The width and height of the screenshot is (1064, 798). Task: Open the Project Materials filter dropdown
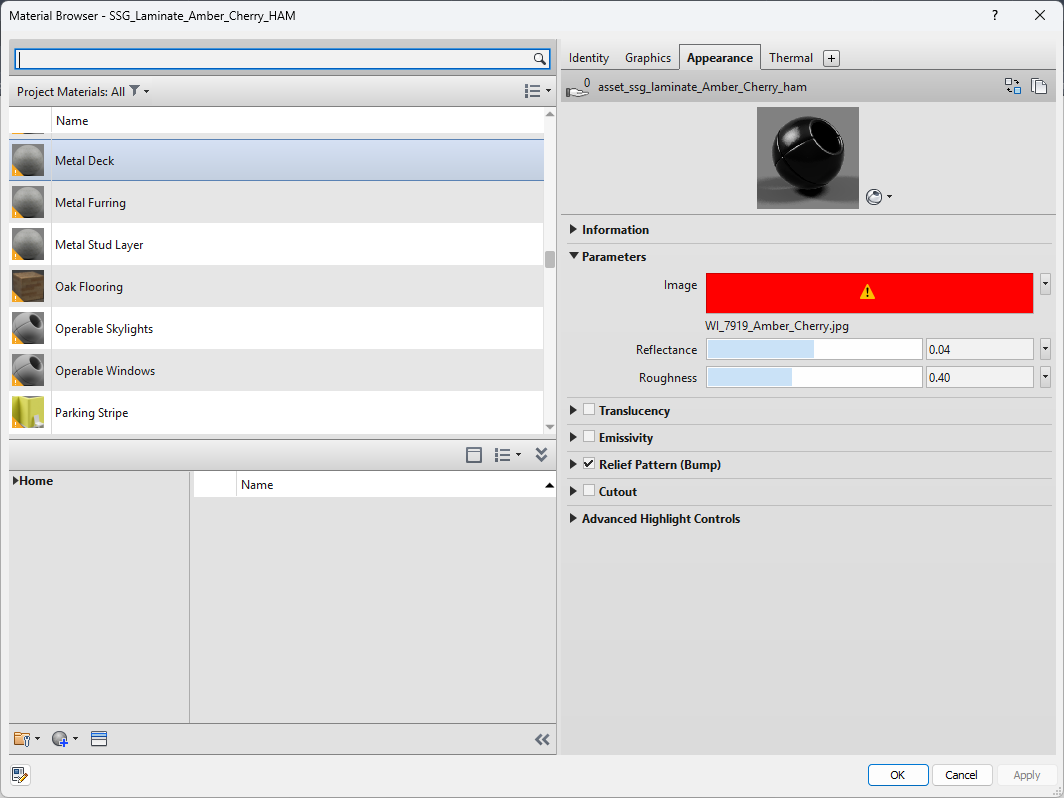(139, 91)
